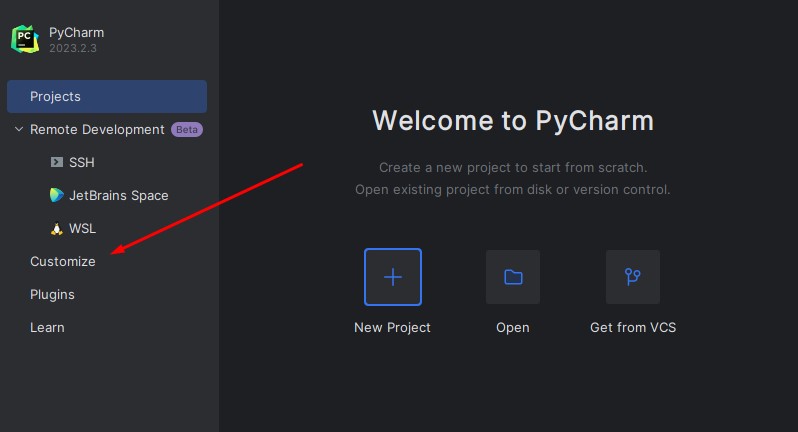Click the Beta badge
Image resolution: width=798 pixels, height=432 pixels.
[x=187, y=130]
